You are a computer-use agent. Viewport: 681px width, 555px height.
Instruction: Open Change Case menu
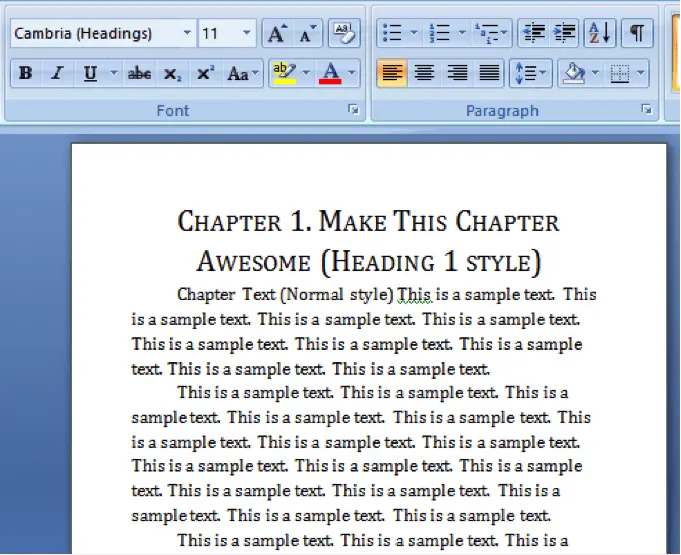(x=242, y=73)
